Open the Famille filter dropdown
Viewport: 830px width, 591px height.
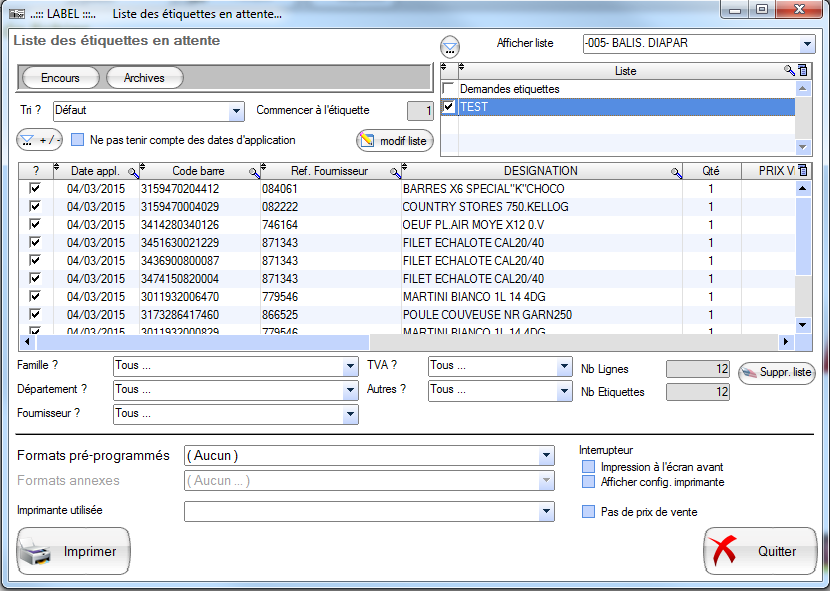[x=350, y=367]
